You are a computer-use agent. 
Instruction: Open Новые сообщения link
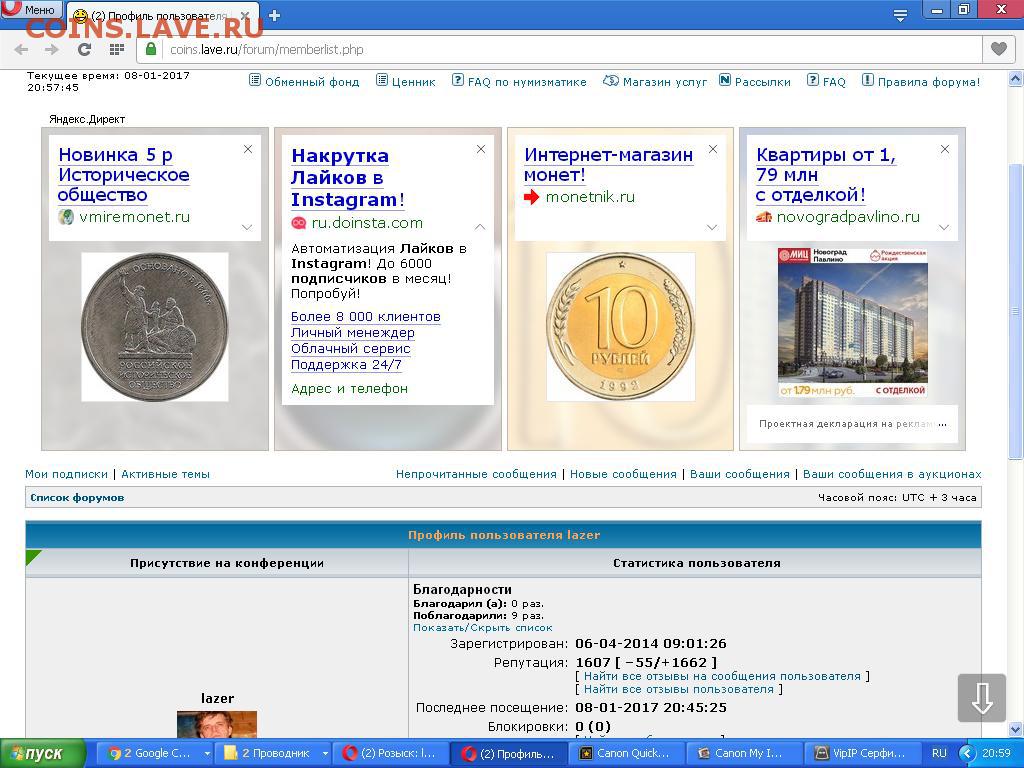[x=623, y=474]
